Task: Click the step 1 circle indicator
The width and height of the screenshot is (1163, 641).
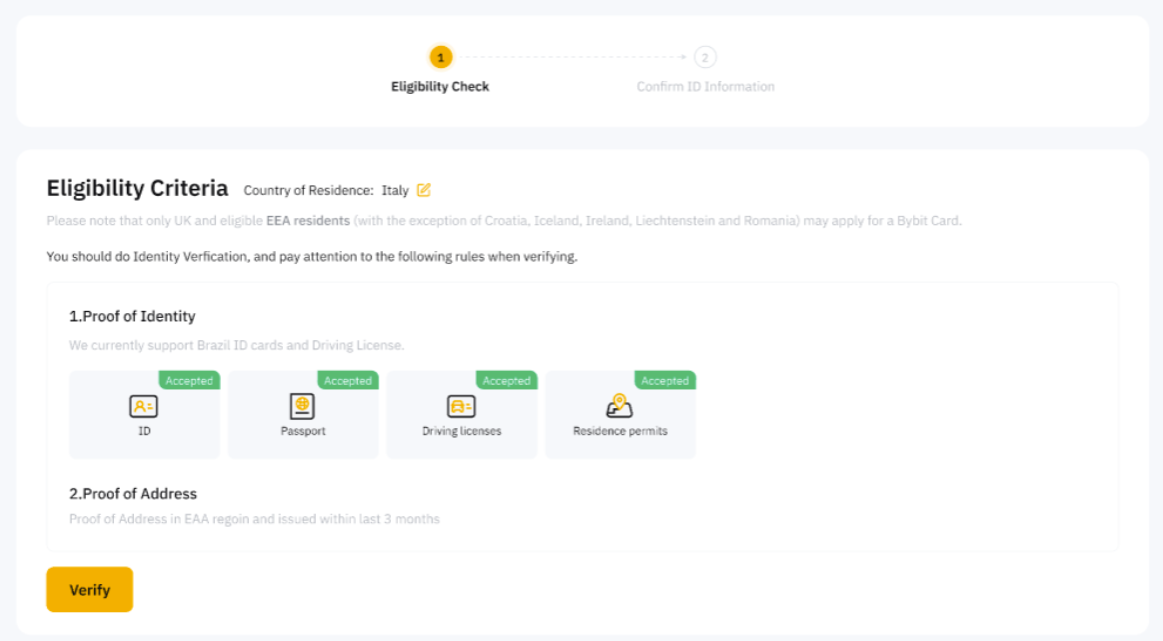Action: pyautogui.click(x=440, y=57)
